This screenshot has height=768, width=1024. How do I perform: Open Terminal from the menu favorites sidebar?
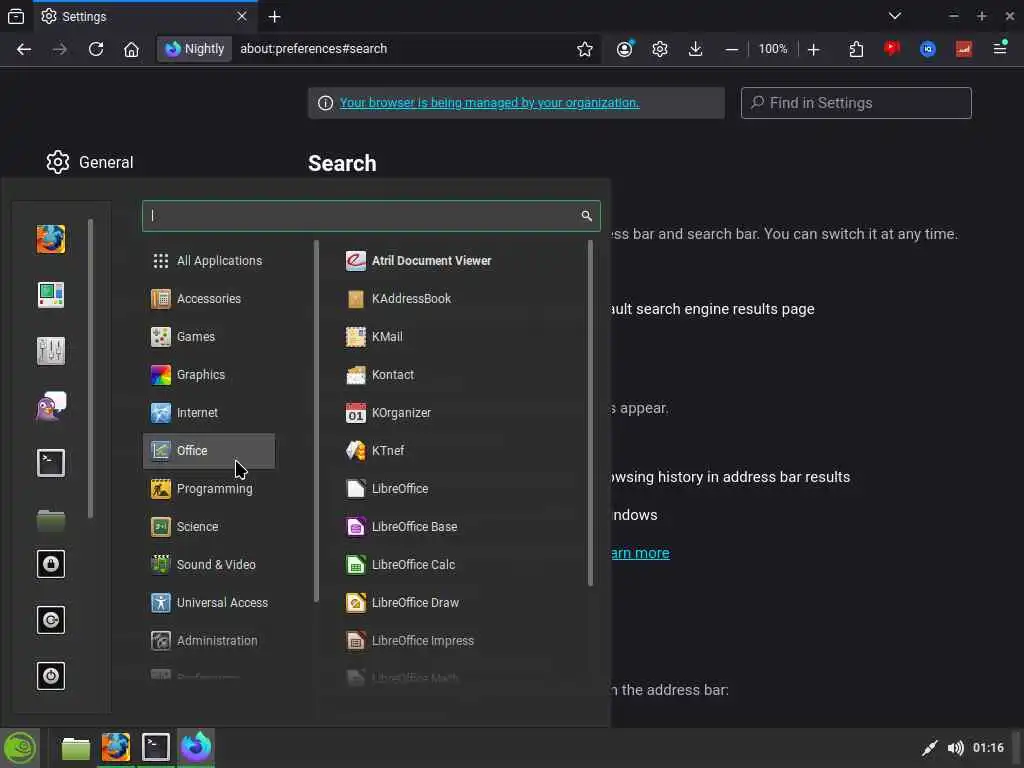tap(51, 463)
